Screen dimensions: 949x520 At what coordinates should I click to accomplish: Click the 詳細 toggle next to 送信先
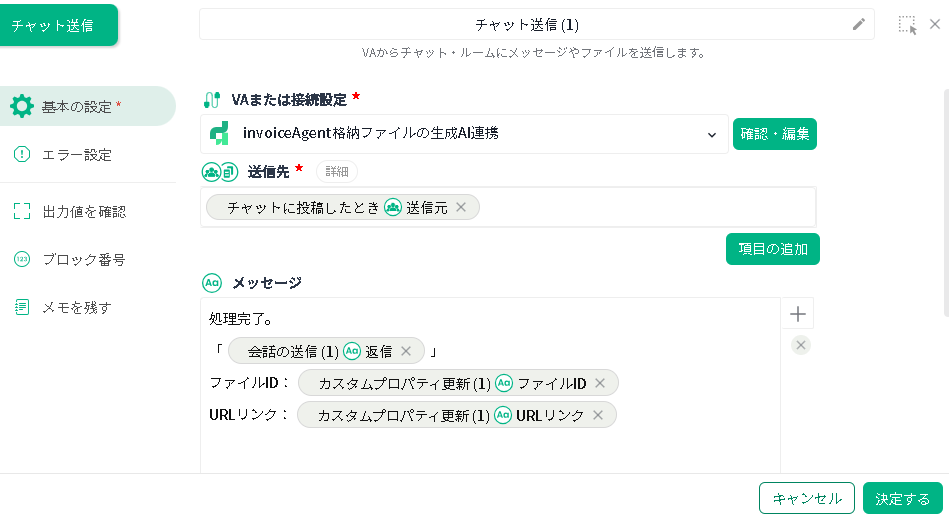point(337,172)
